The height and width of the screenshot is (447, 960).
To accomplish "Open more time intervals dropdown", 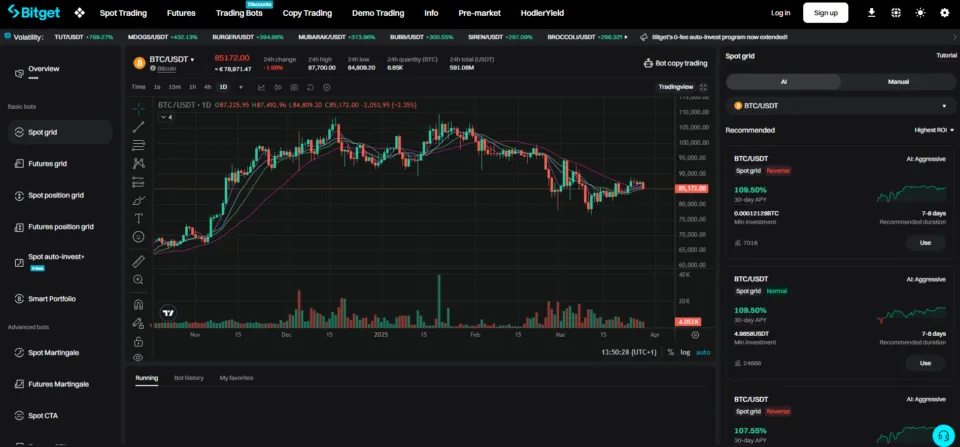I will click(x=241, y=87).
